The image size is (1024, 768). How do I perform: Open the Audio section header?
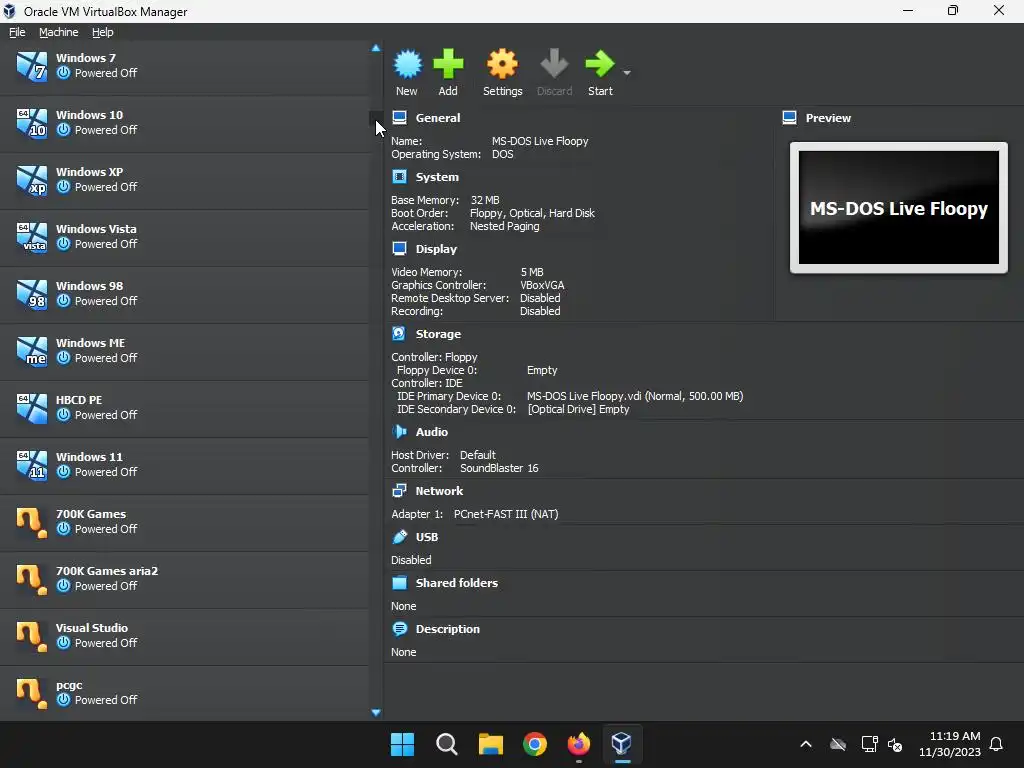432,432
